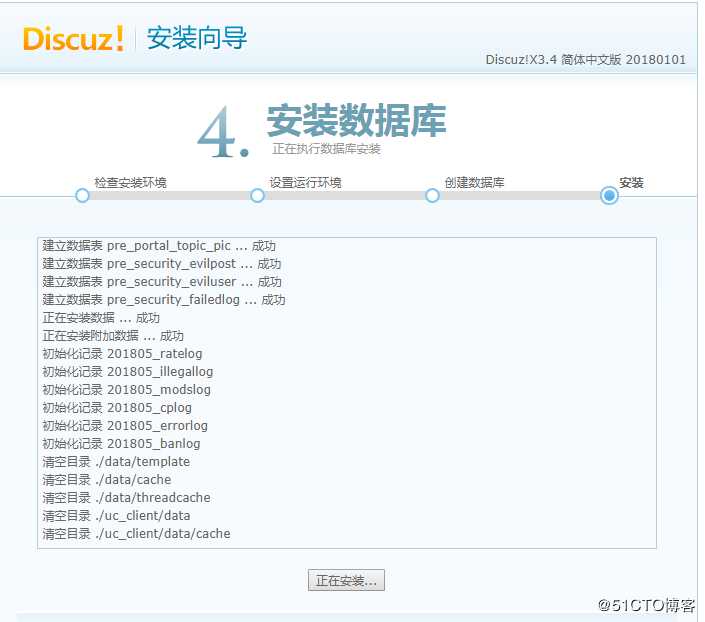Click log line 正在安装附加数据 ... 成功
Image resolution: width=705 pixels, height=622 pixels.
113,336
